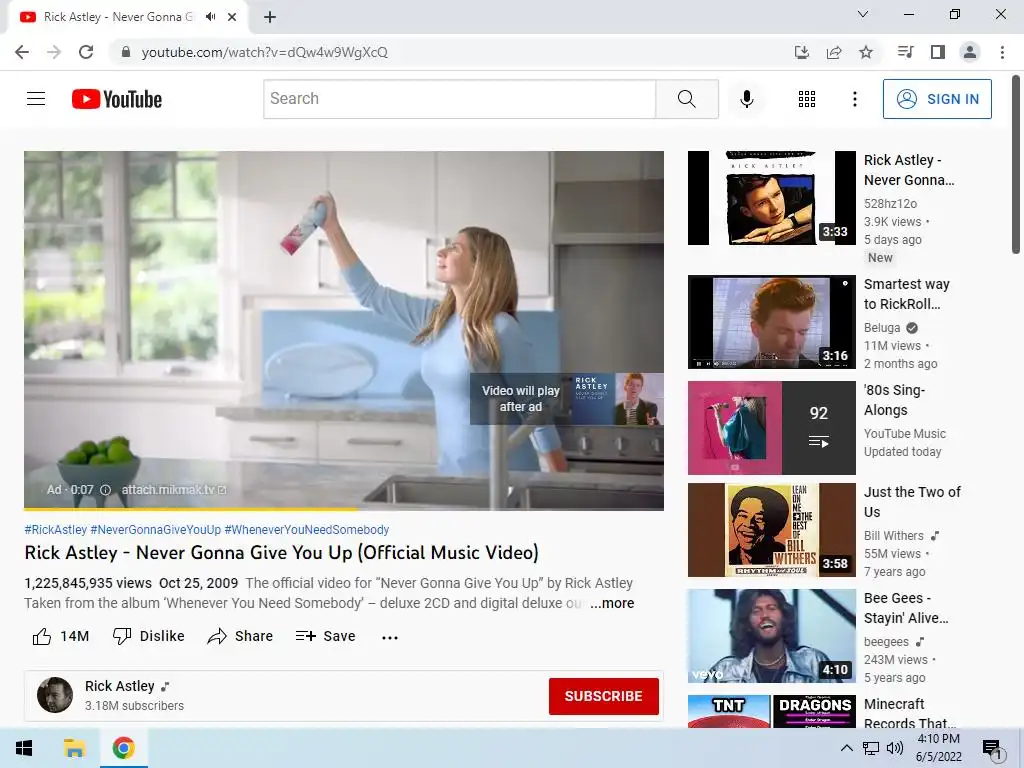Subscribe to the Rick Astley channel
Viewport: 1024px width, 768px height.
(603, 696)
